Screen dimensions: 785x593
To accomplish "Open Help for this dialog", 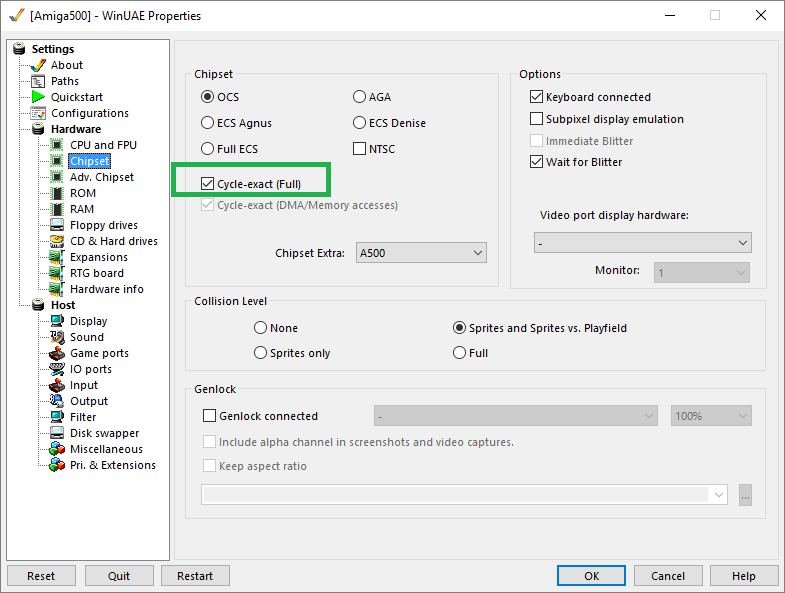I will coord(743,576).
